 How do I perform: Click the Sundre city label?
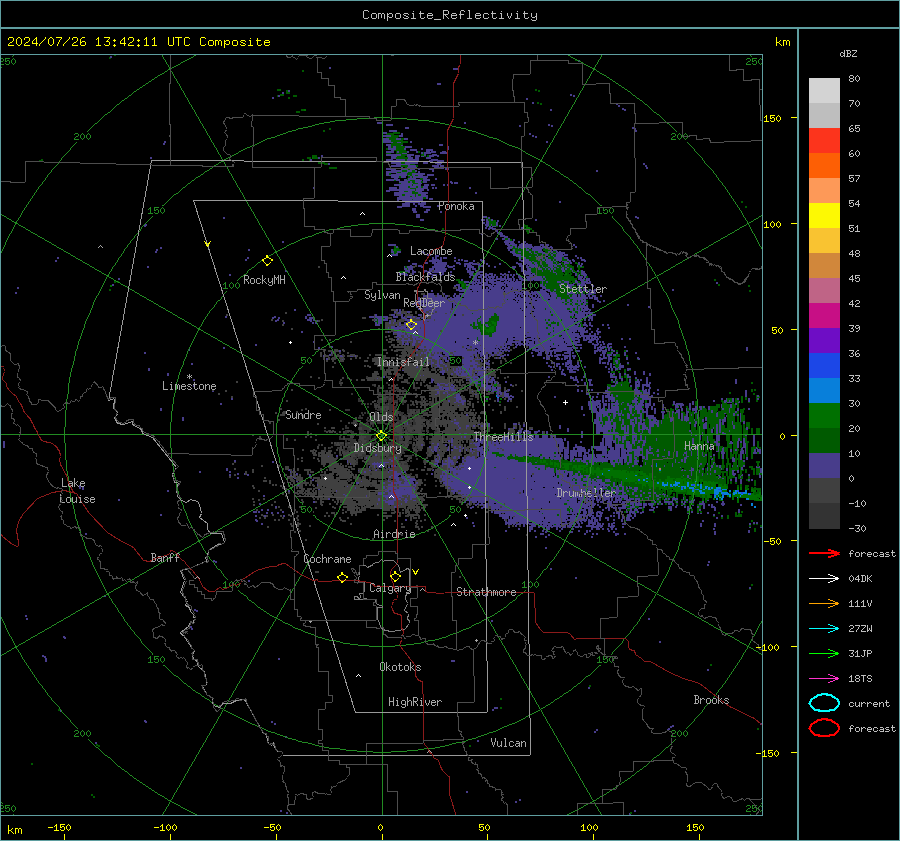click(303, 414)
